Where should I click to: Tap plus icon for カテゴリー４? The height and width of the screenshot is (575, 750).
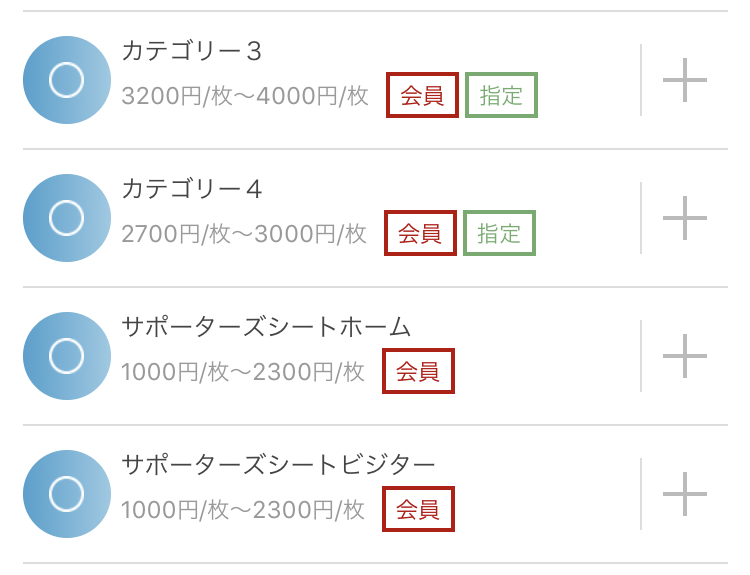[685, 218]
